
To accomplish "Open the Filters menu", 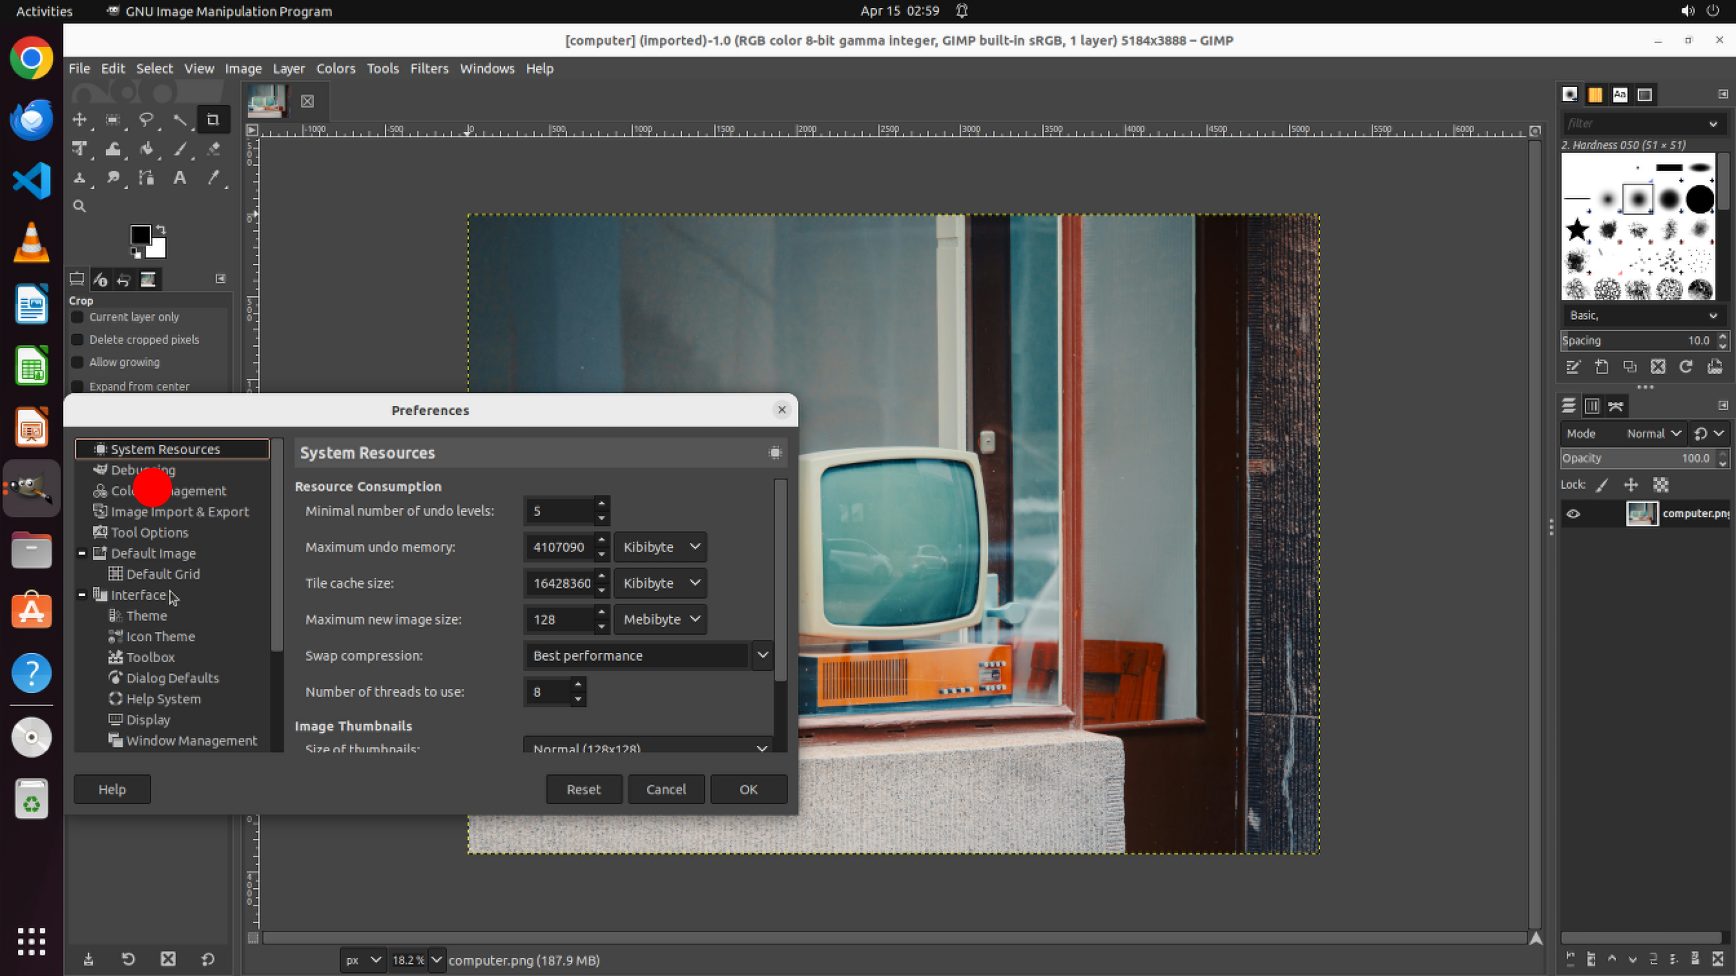I will [429, 68].
